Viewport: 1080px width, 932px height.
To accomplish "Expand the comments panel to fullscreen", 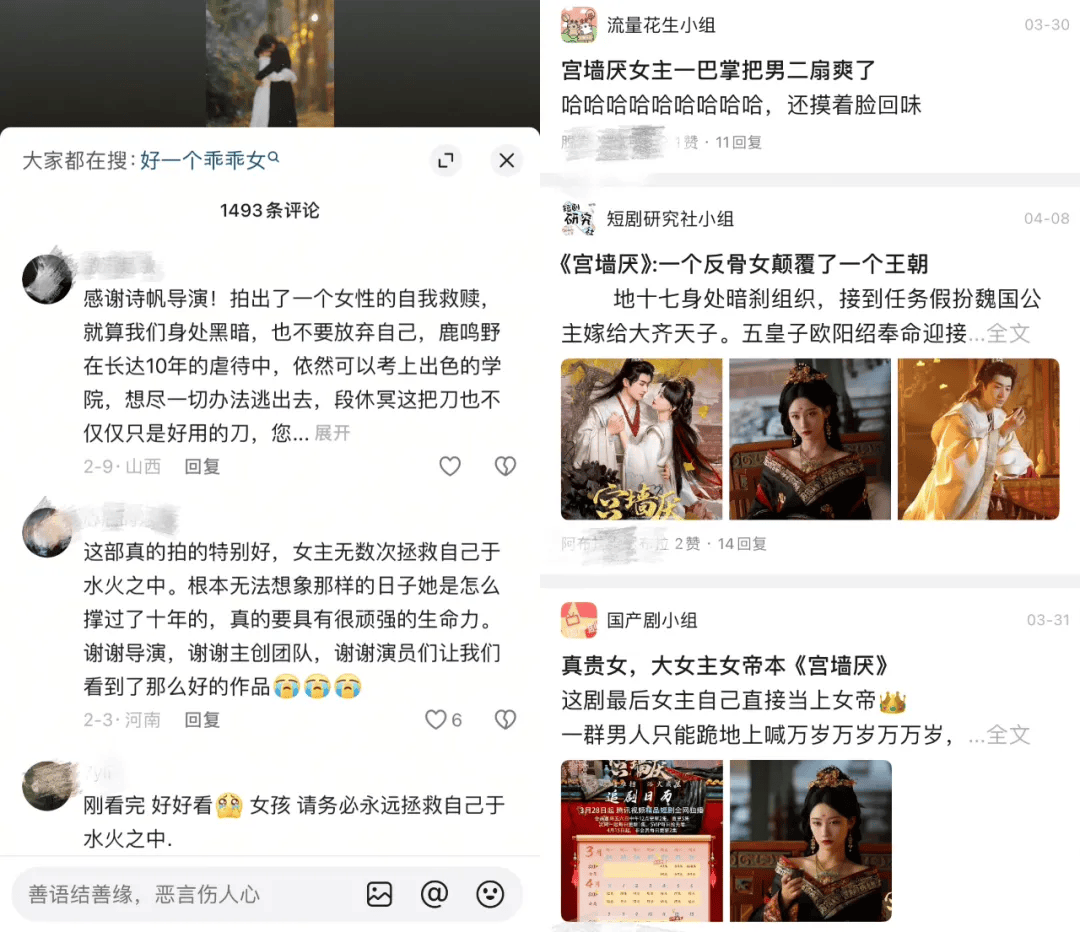I will tap(446, 160).
